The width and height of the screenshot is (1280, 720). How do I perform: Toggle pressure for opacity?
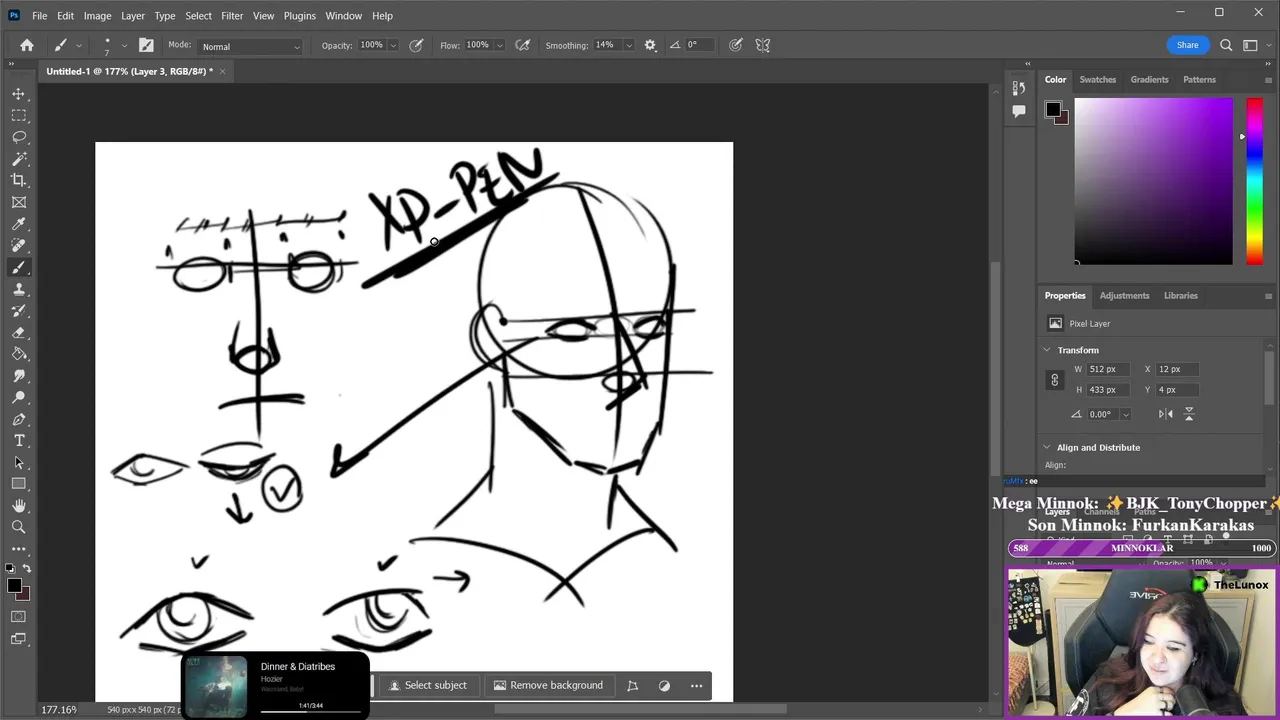(416, 45)
